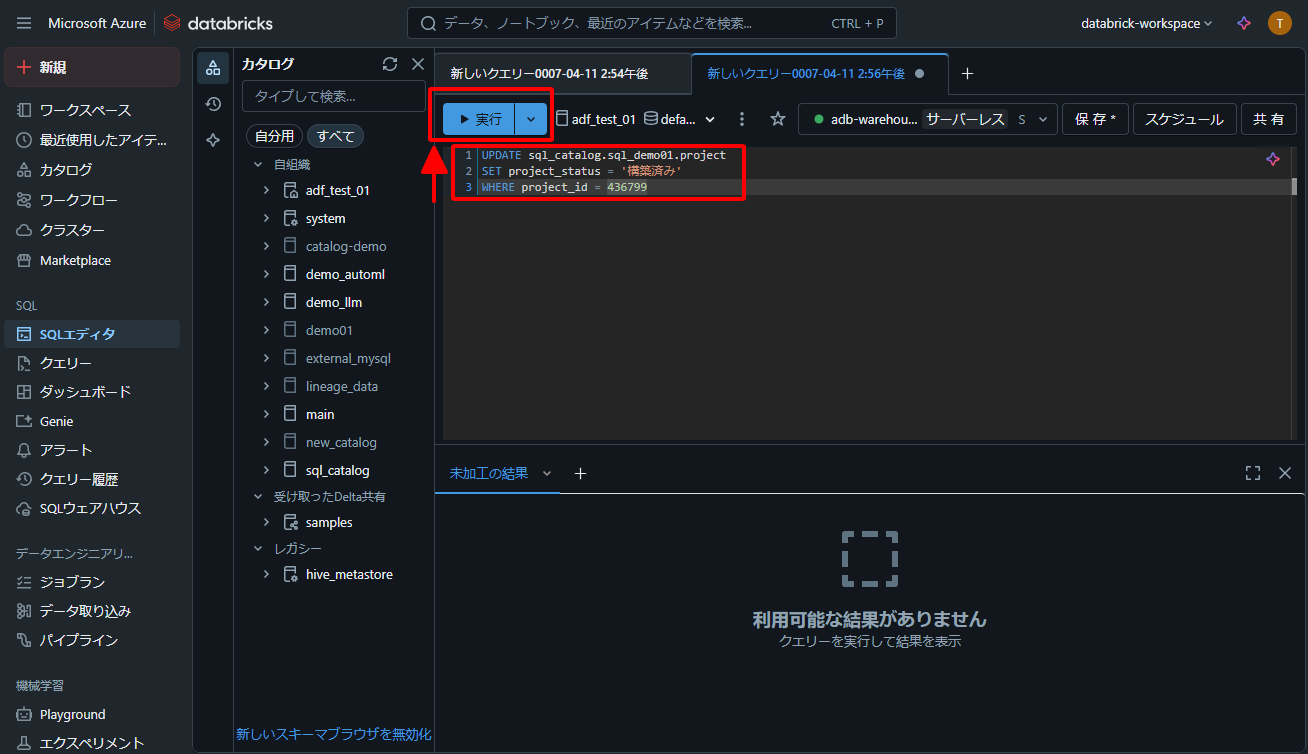Click the catalog refresh icon
Viewport: 1308px width, 754px height.
[390, 64]
